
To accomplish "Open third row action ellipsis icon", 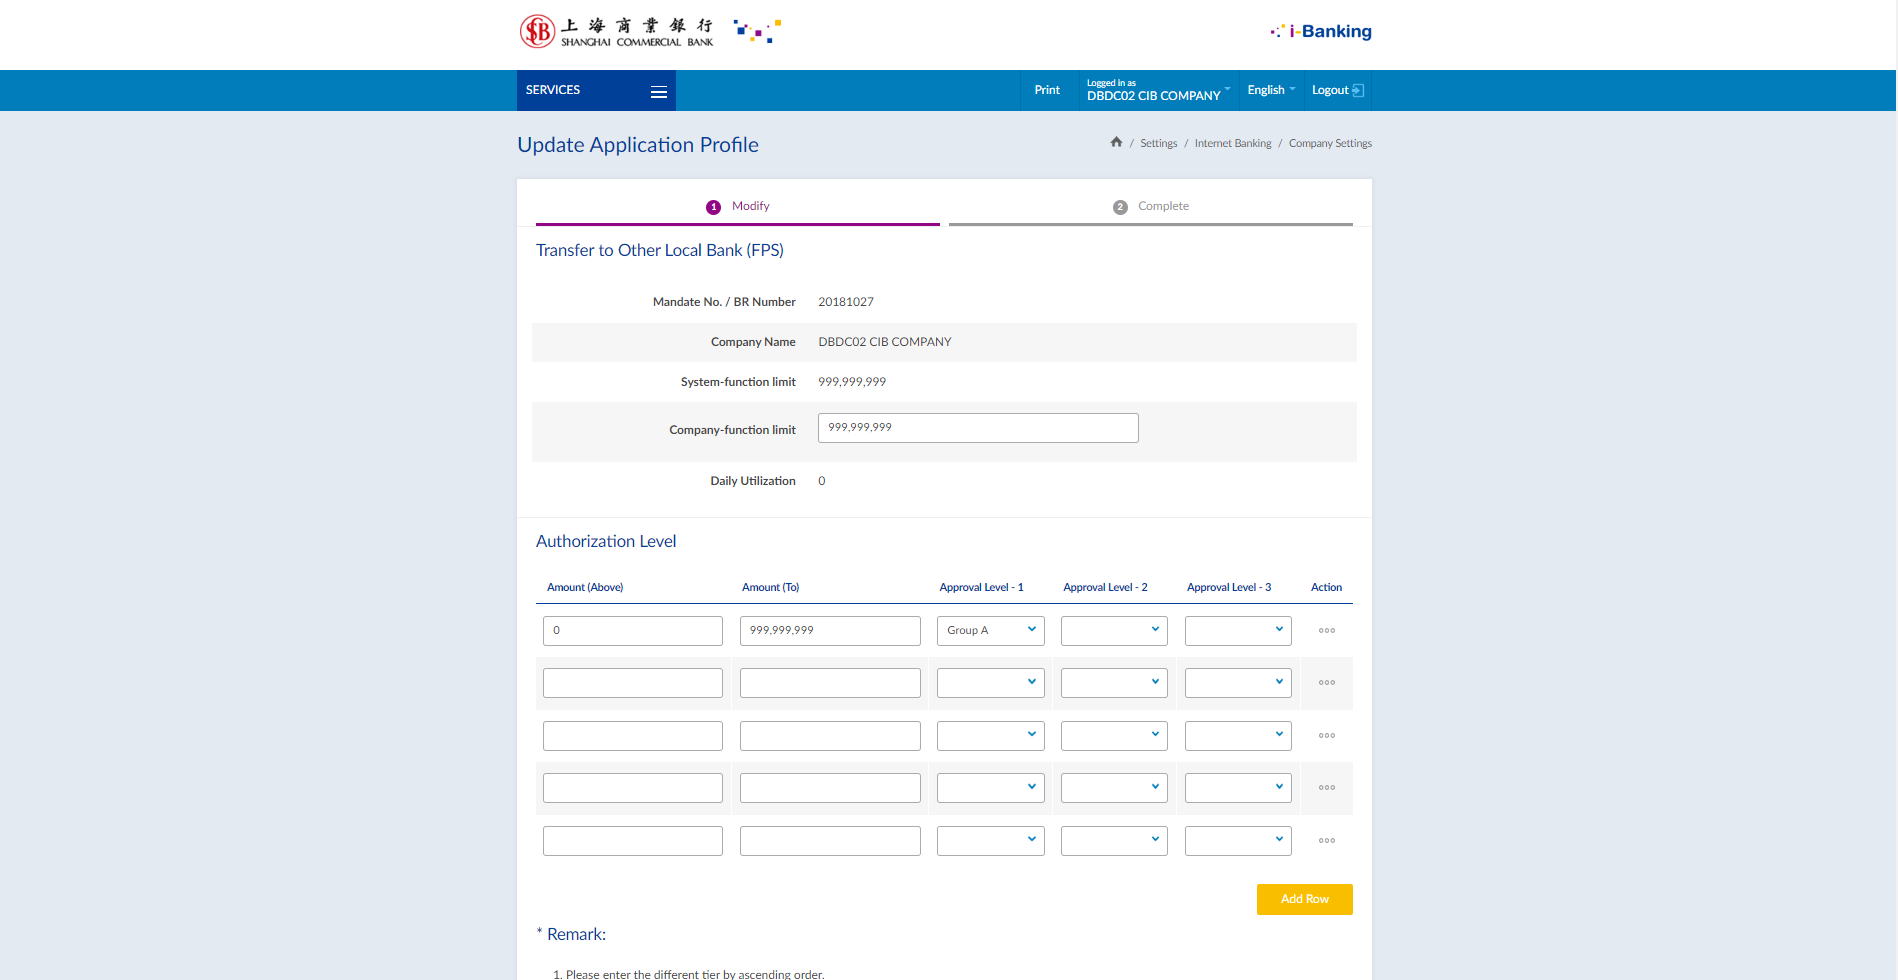I will click(x=1326, y=736).
